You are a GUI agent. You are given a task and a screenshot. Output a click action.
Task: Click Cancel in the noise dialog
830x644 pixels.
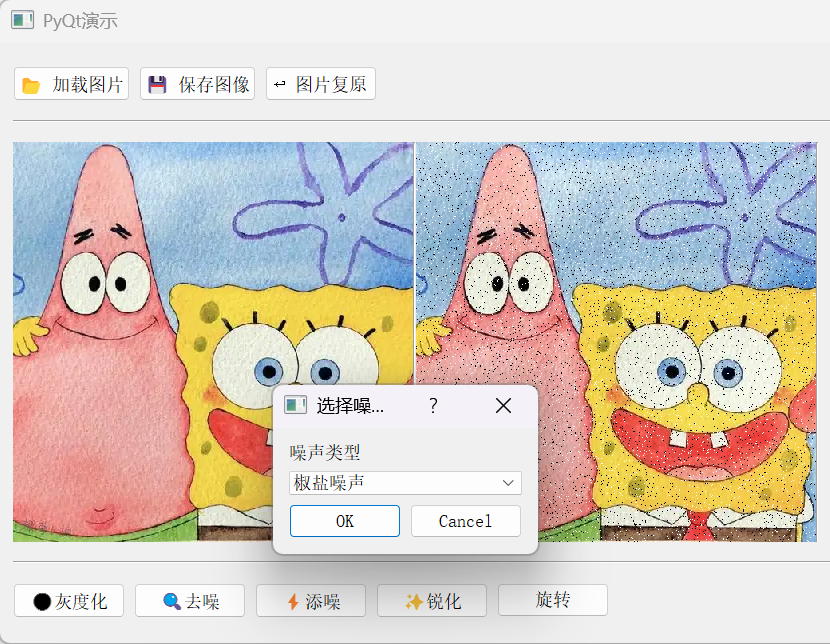pos(466,521)
